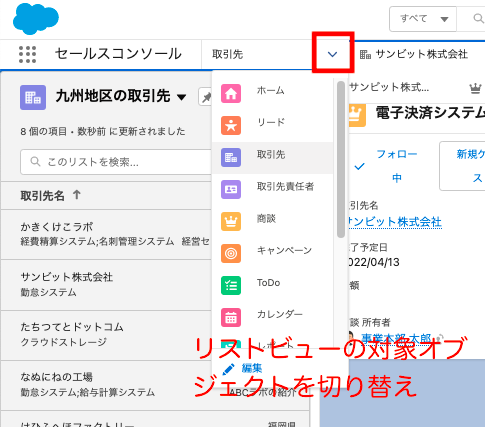The image size is (485, 427).
Task: Open the 事業本部 太郎 owner link
Action: [x=397, y=338]
